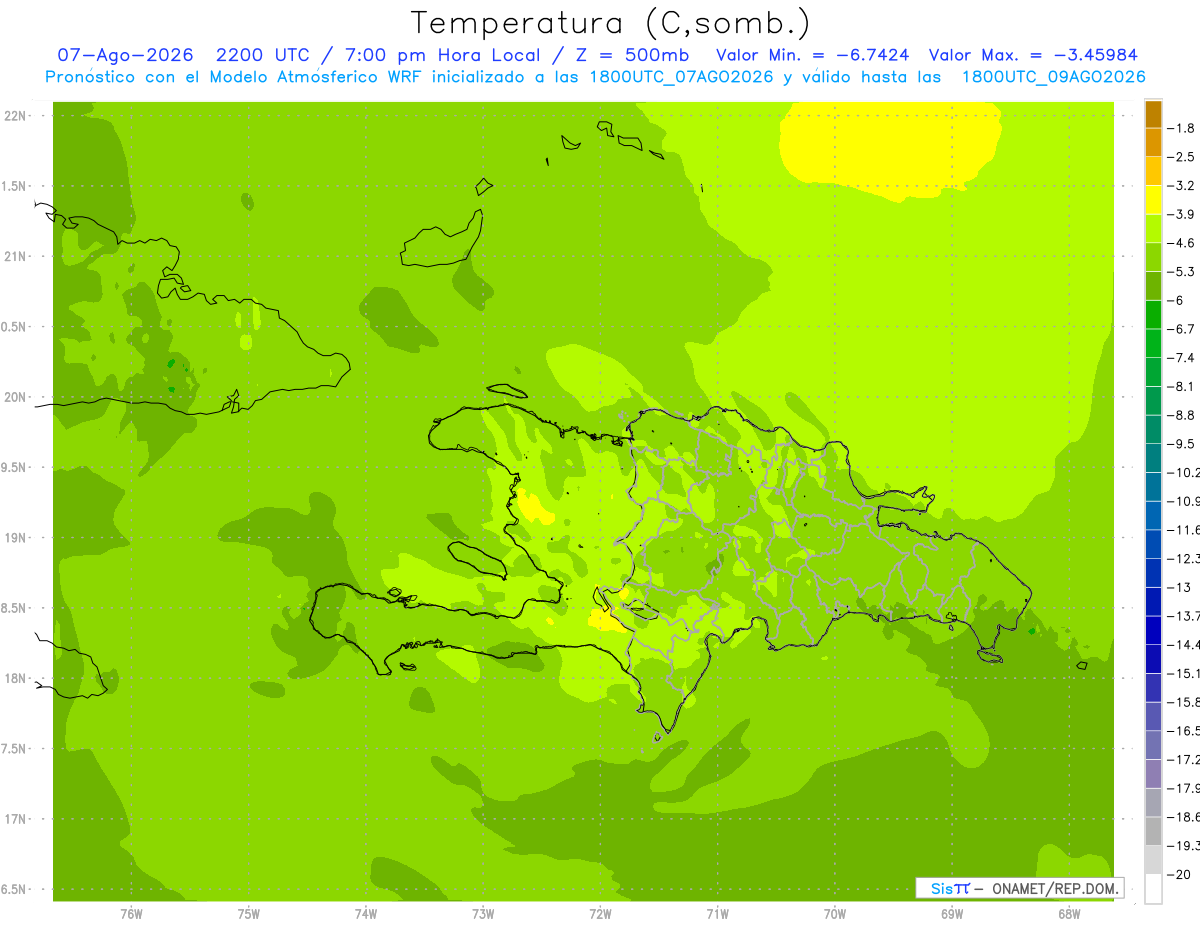Pick the dark orange swatch above -1.8

[x=1153, y=114]
